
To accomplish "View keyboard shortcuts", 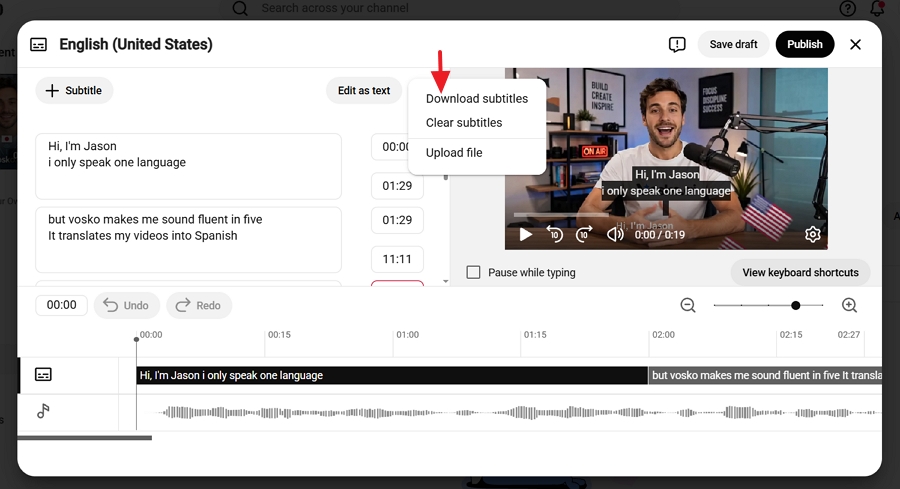I will click(x=800, y=273).
